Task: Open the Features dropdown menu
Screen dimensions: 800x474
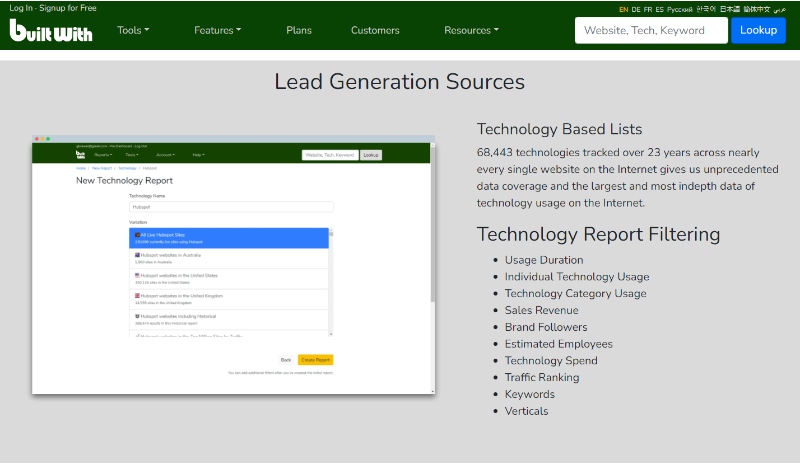Action: coord(217,30)
